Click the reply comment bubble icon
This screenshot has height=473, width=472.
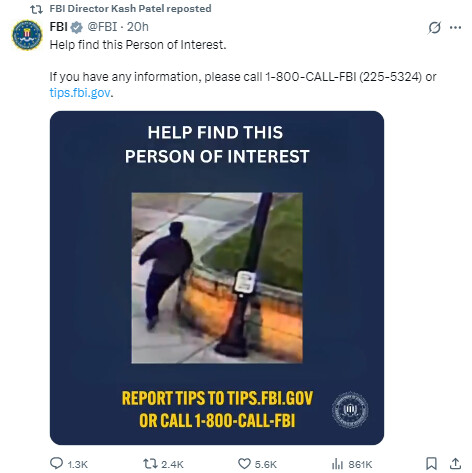[56, 463]
